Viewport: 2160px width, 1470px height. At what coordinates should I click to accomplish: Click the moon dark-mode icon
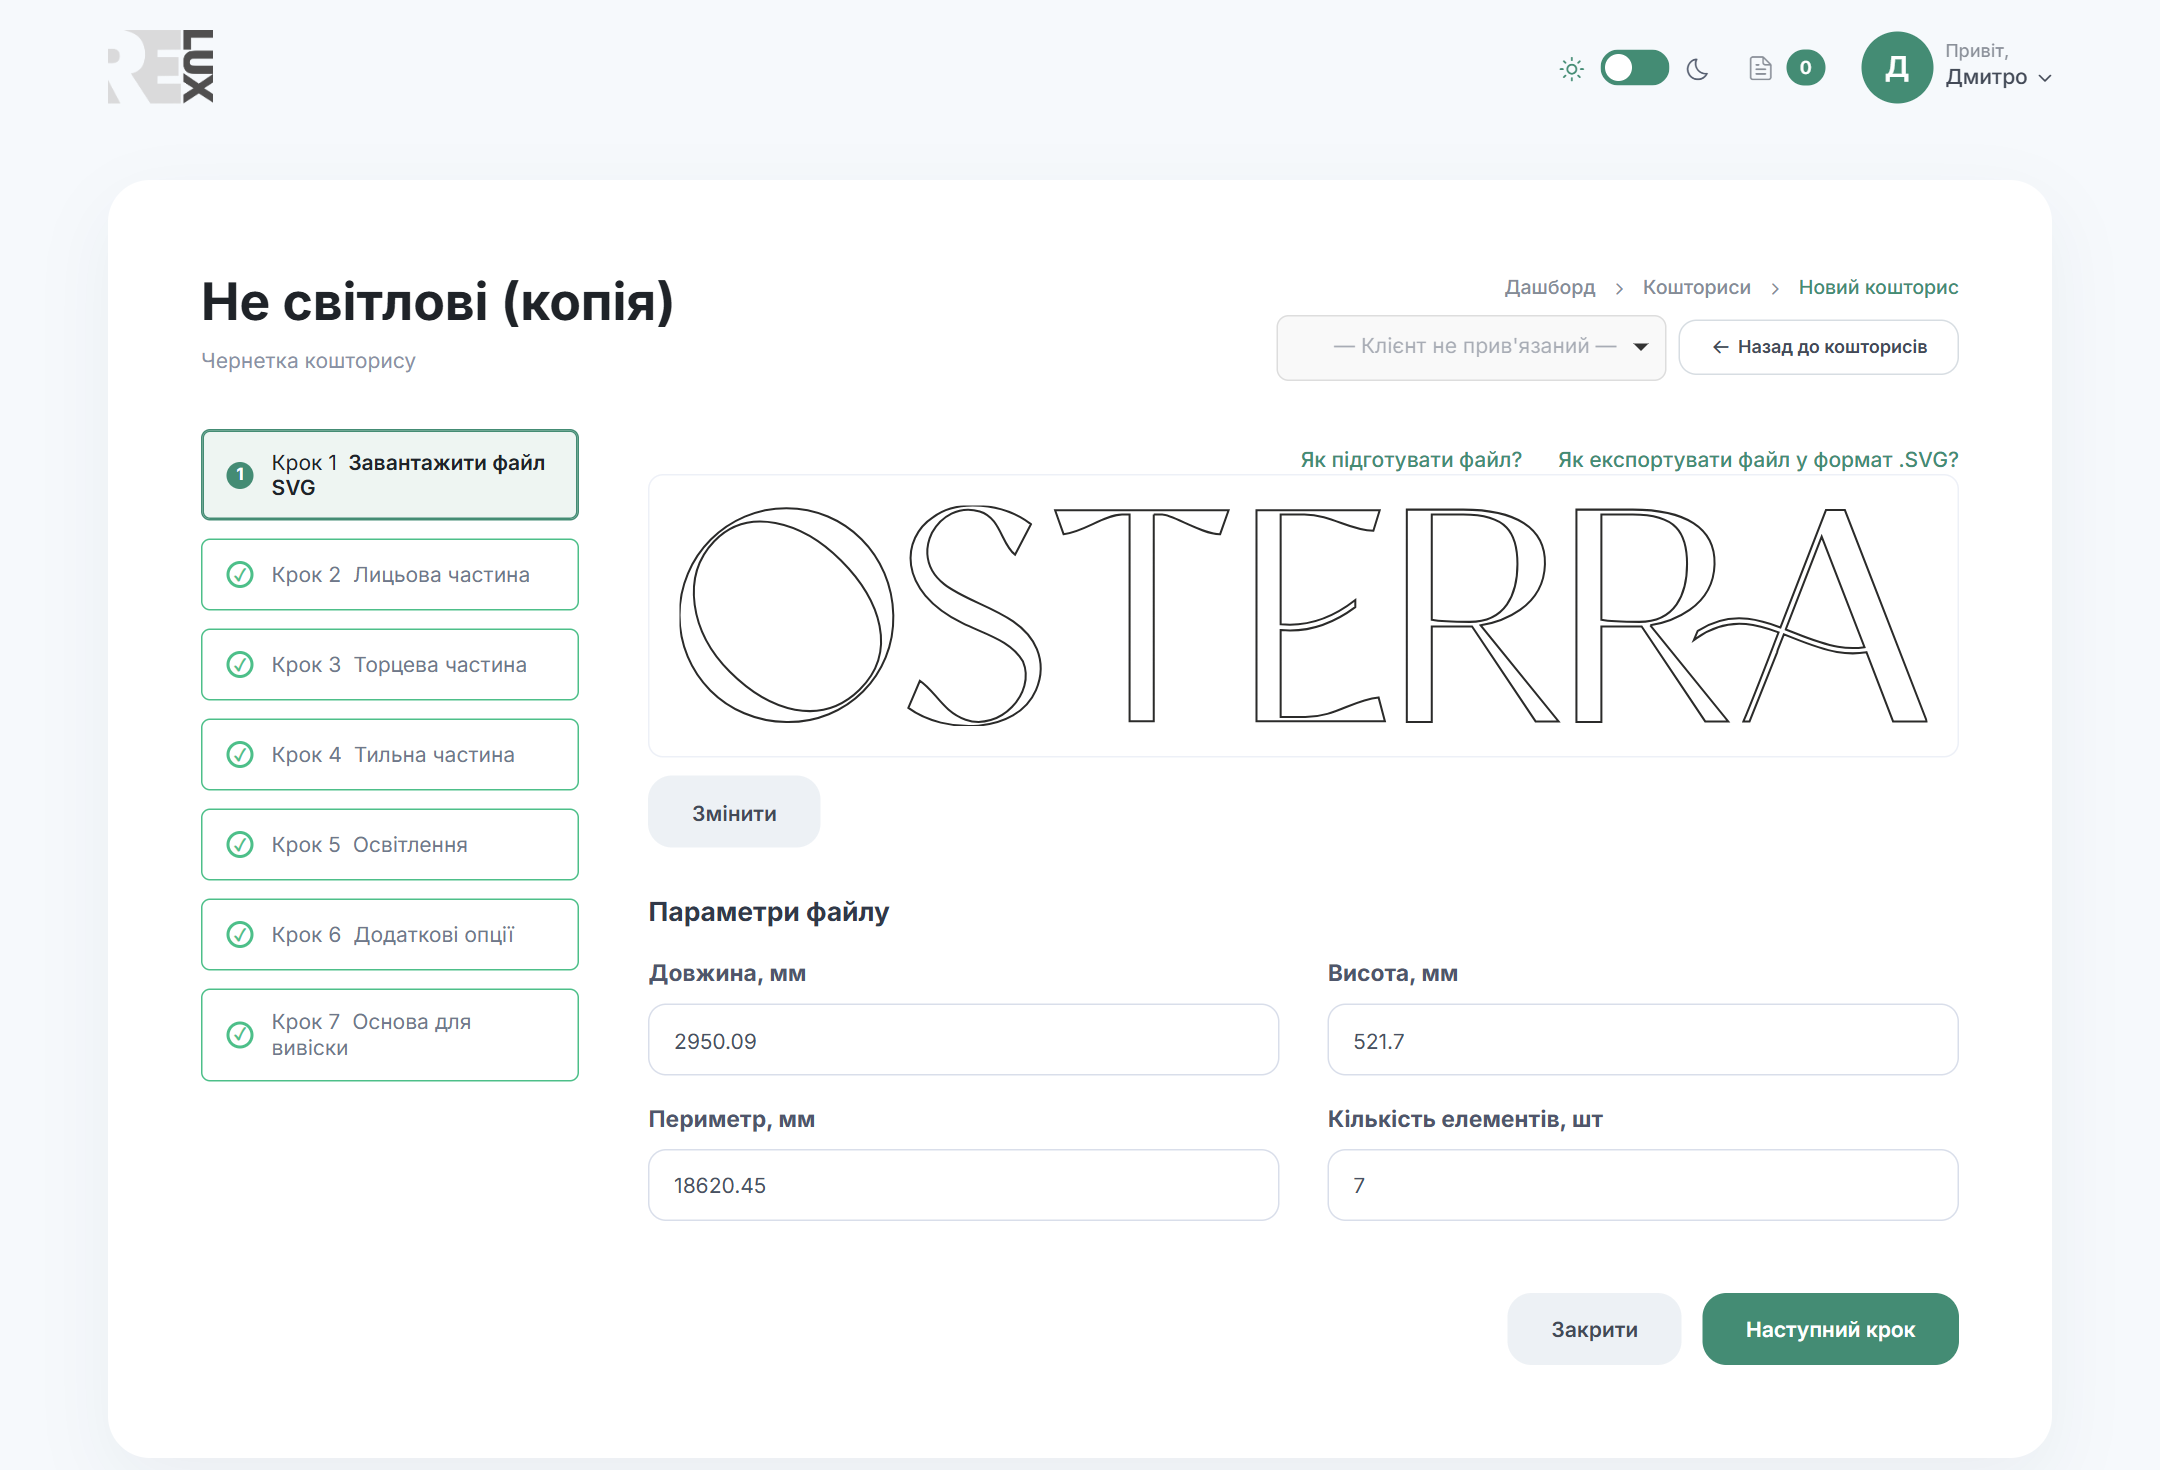tap(1697, 69)
